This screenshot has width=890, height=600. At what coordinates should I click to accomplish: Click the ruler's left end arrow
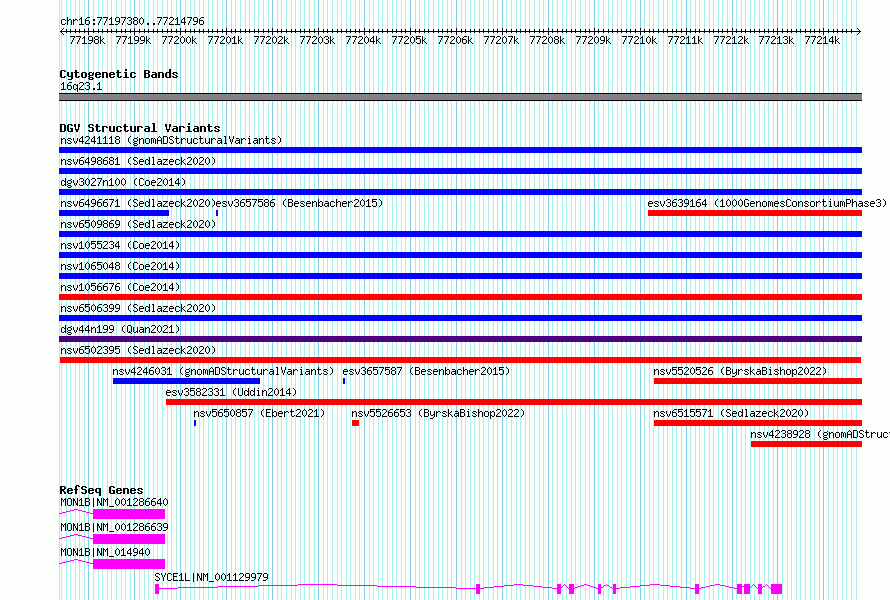[x=62, y=31]
